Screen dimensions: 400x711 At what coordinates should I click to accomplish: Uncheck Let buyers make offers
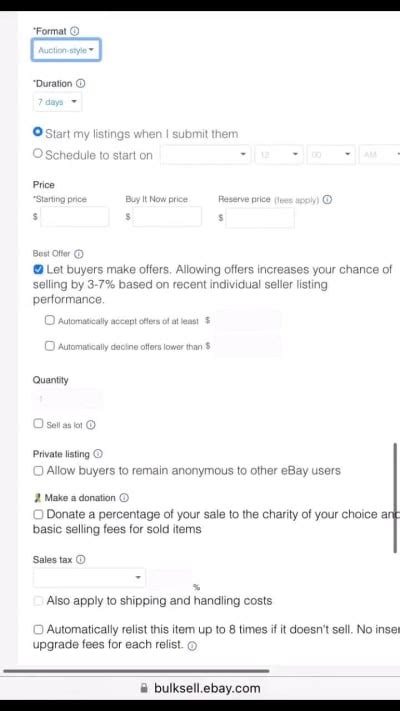[38, 270]
